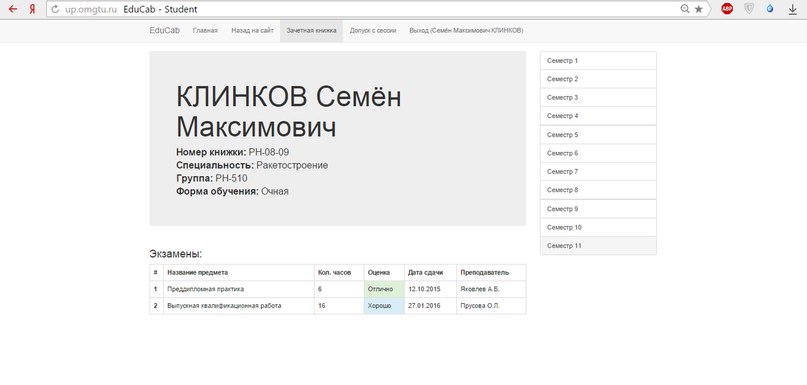Click the date 27.01.2016
This screenshot has height=385, width=807.
coord(425,306)
